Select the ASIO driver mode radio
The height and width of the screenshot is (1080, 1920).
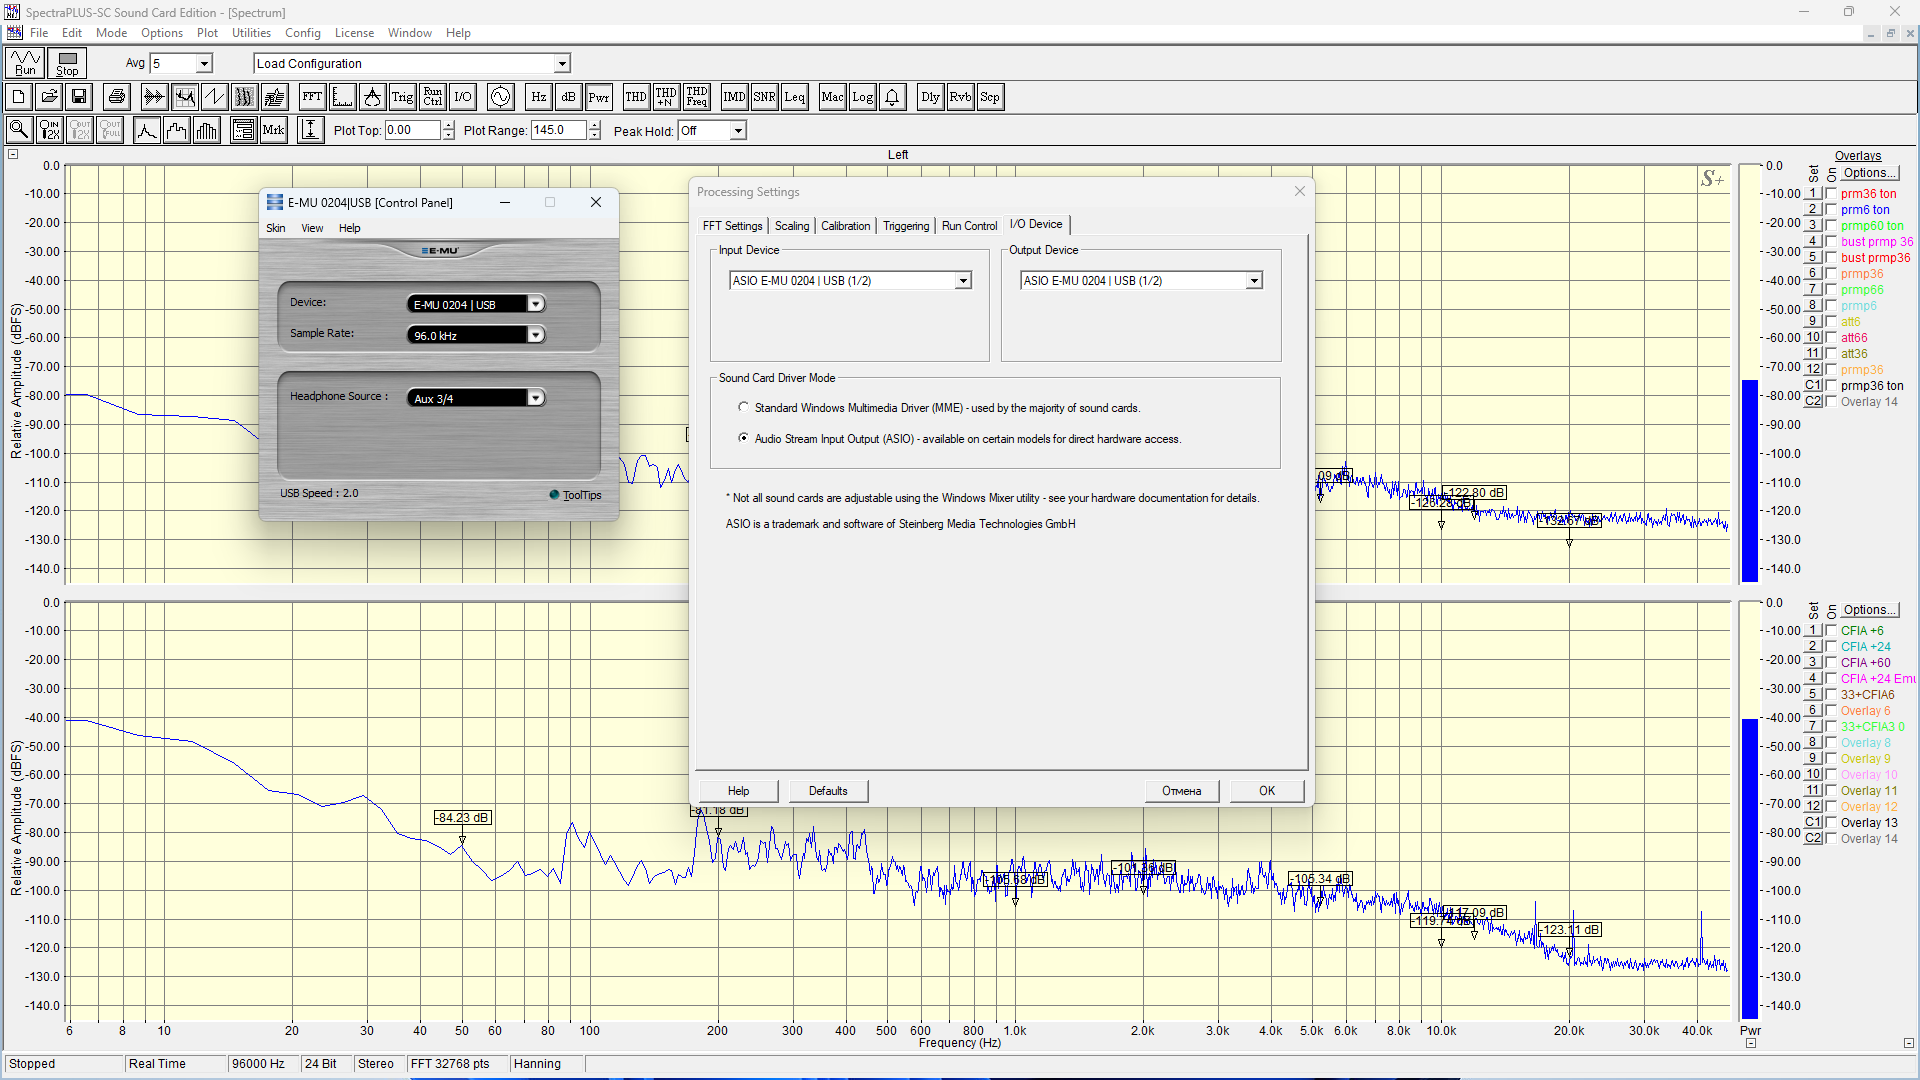743,438
